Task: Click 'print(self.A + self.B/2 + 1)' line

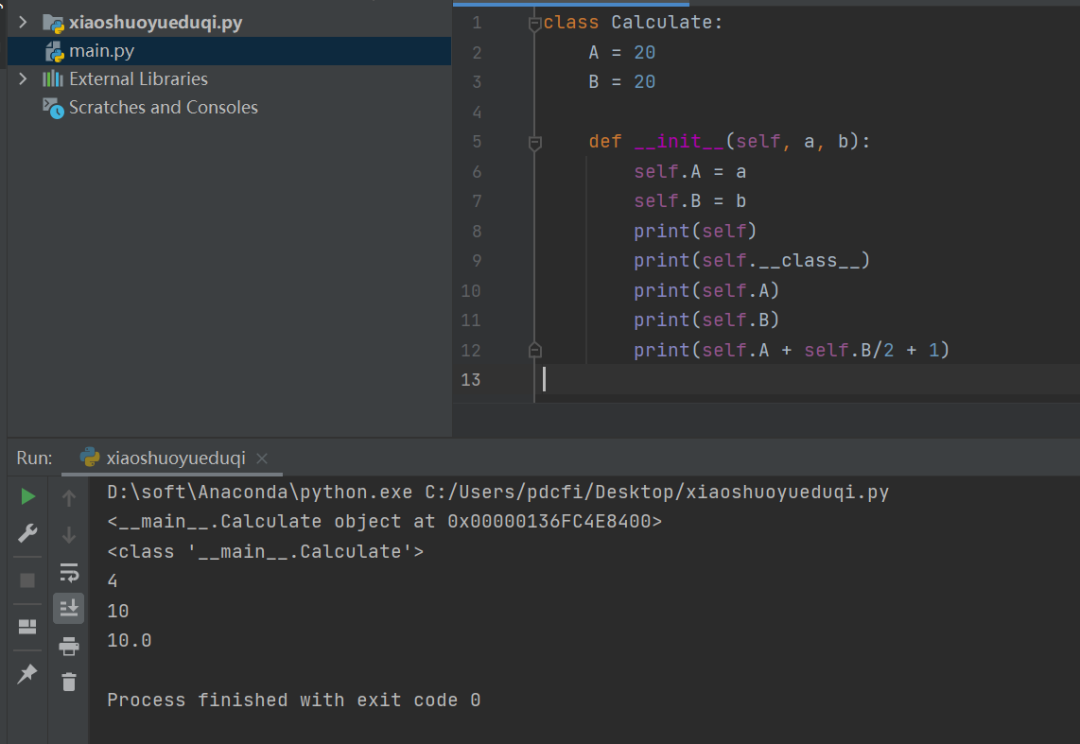Action: (x=792, y=350)
